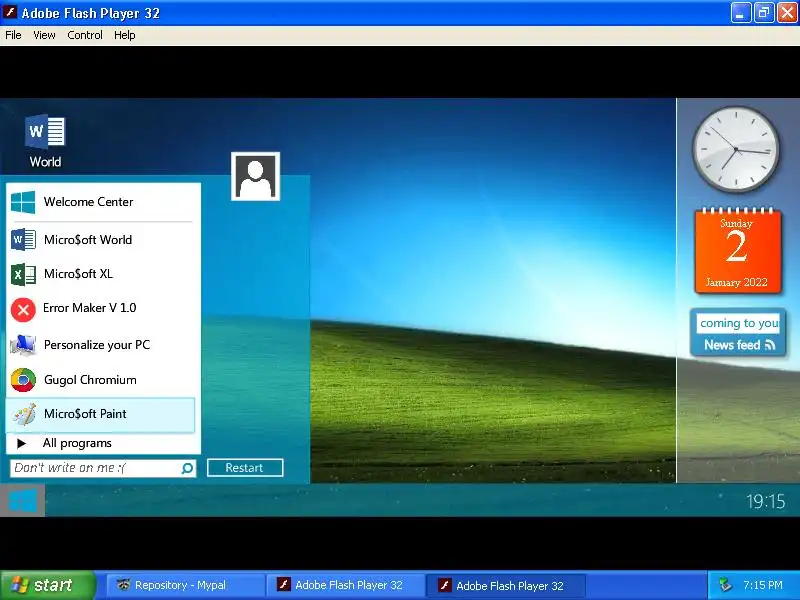Click the active Adobe Flash Player 32 taskbar button

506,585
